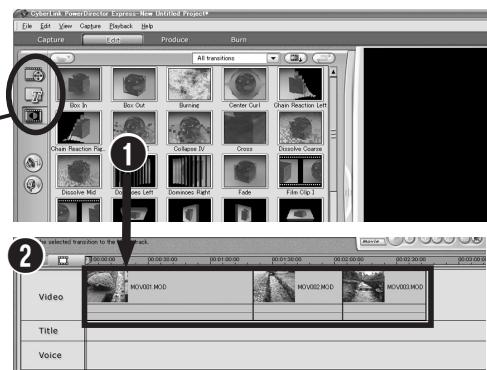Click the Box In label text
Viewport: 487px width, 370px height.
pos(79,105)
